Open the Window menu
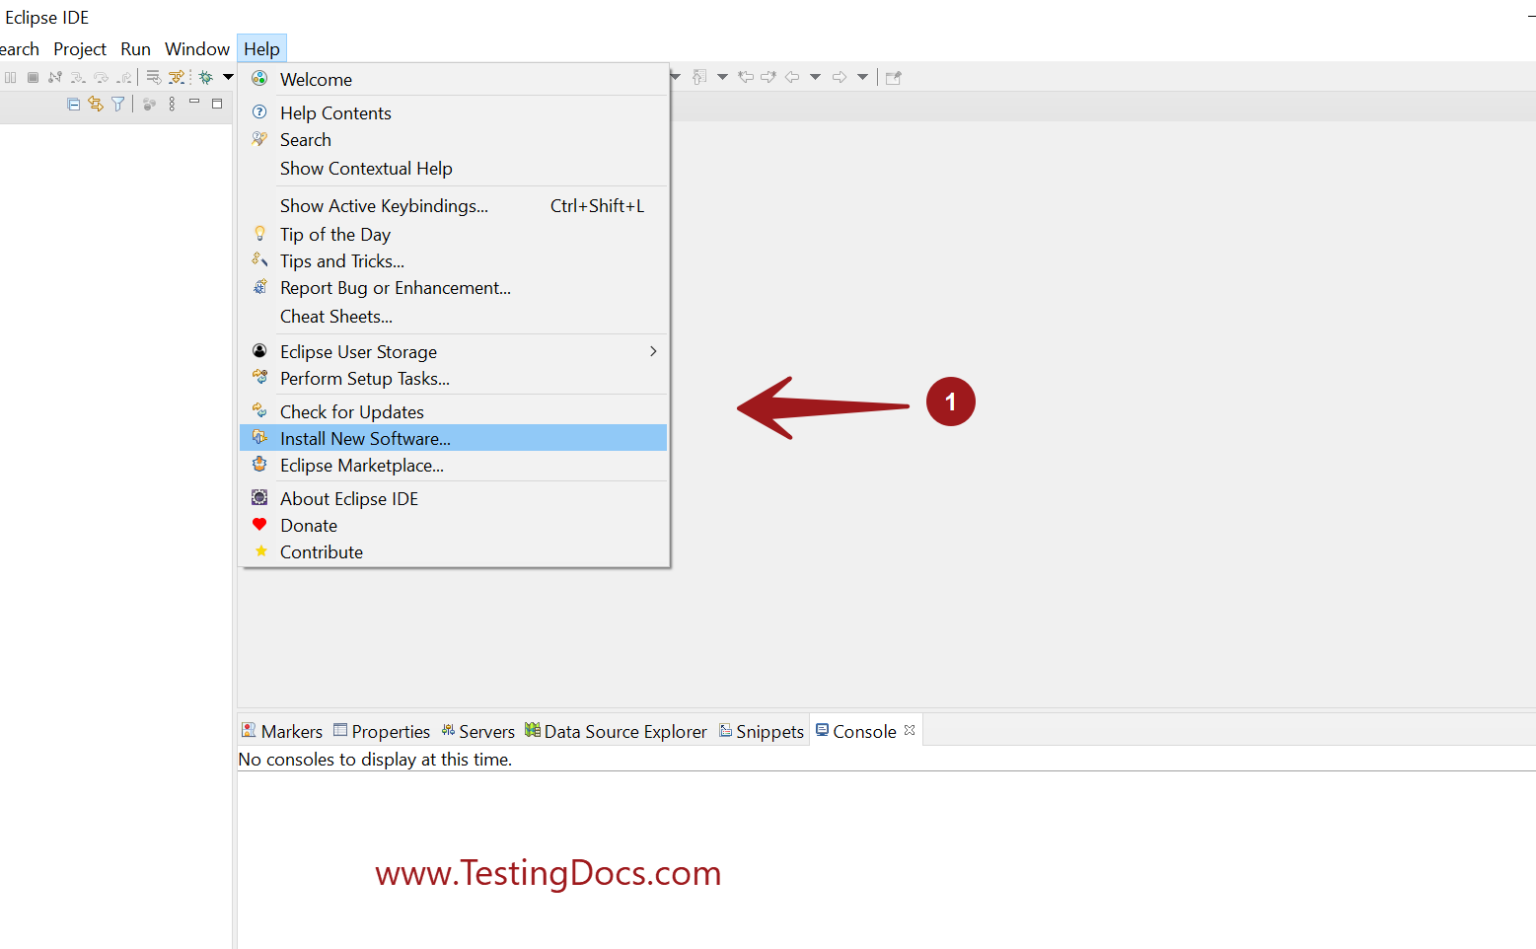 coord(196,48)
